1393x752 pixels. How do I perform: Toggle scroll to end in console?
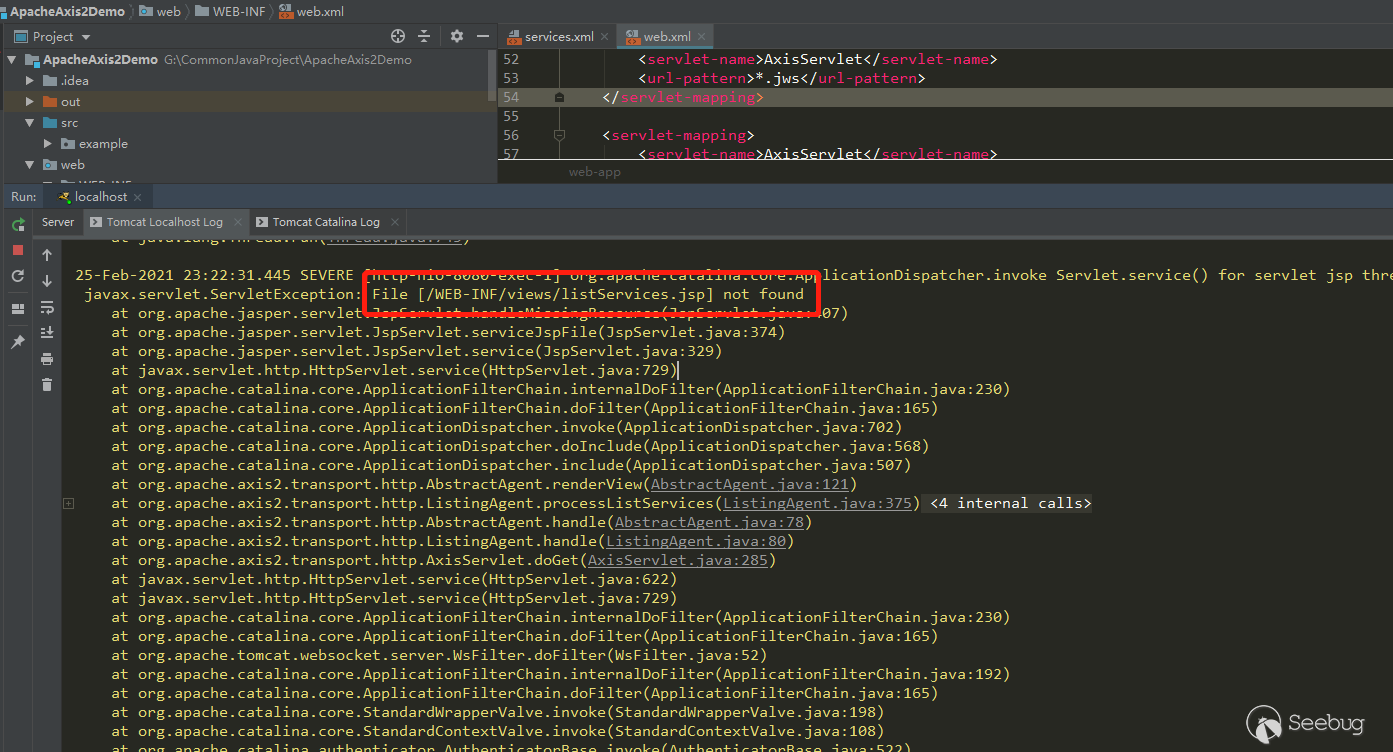46,332
